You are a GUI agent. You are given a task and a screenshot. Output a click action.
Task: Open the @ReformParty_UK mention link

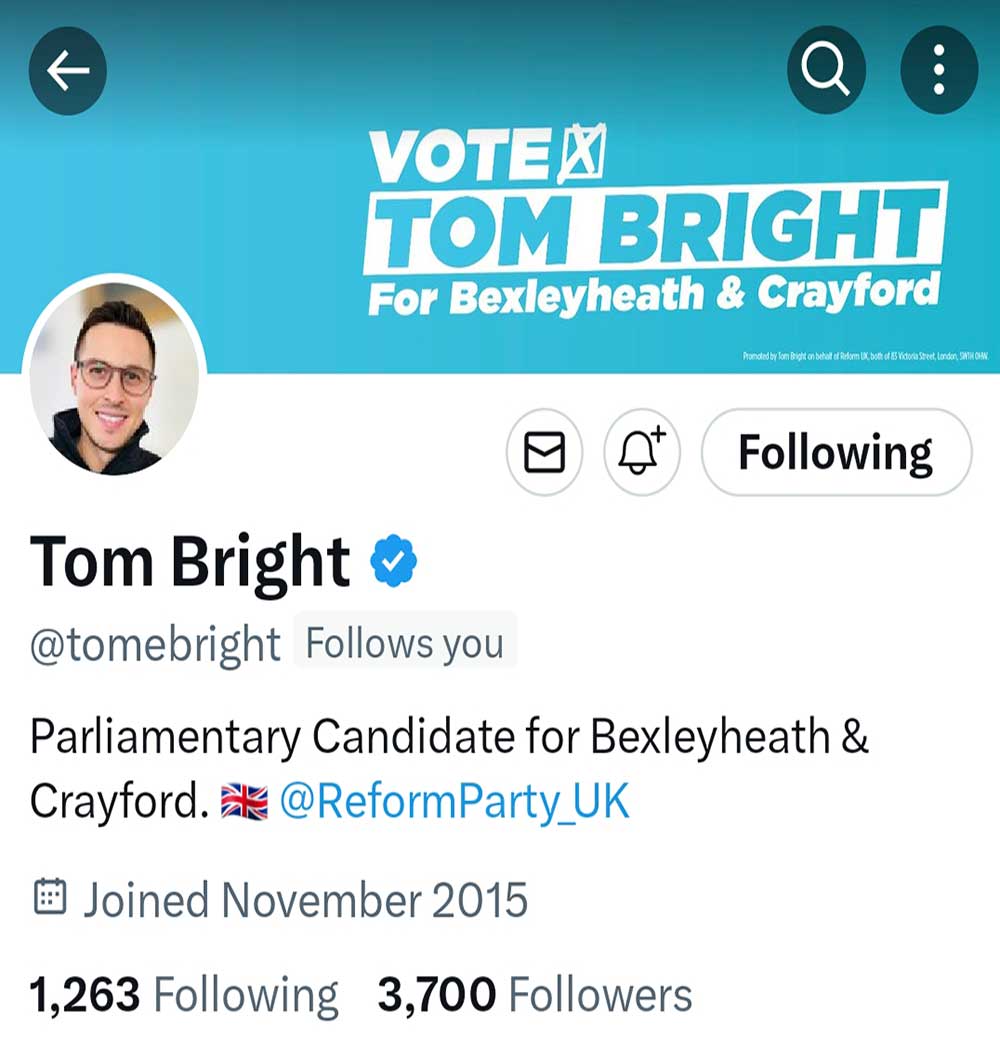click(x=455, y=801)
